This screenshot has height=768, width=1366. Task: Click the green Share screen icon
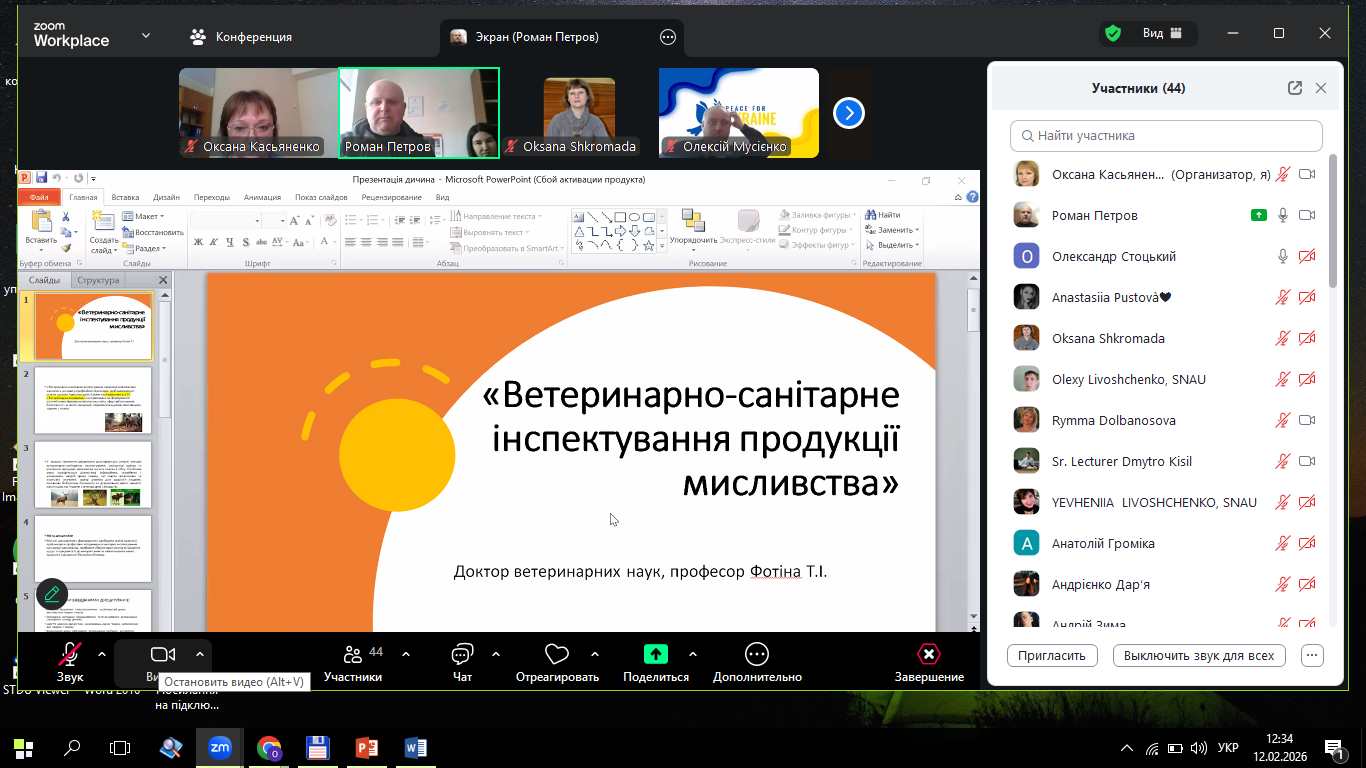(655, 654)
